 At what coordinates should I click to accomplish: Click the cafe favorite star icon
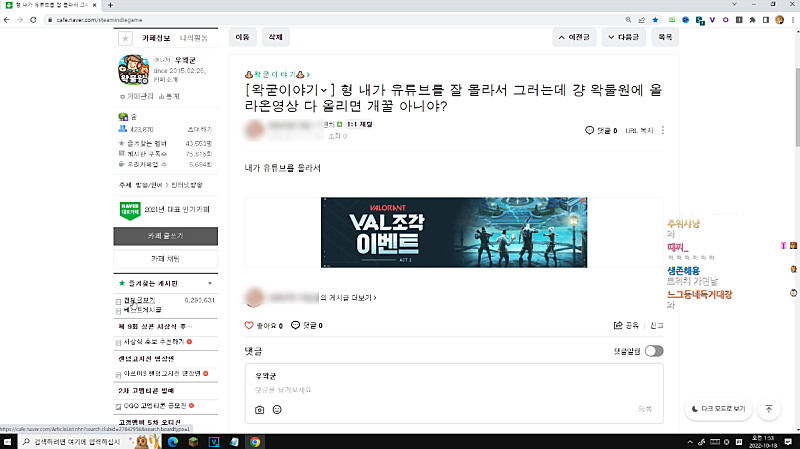tap(126, 38)
